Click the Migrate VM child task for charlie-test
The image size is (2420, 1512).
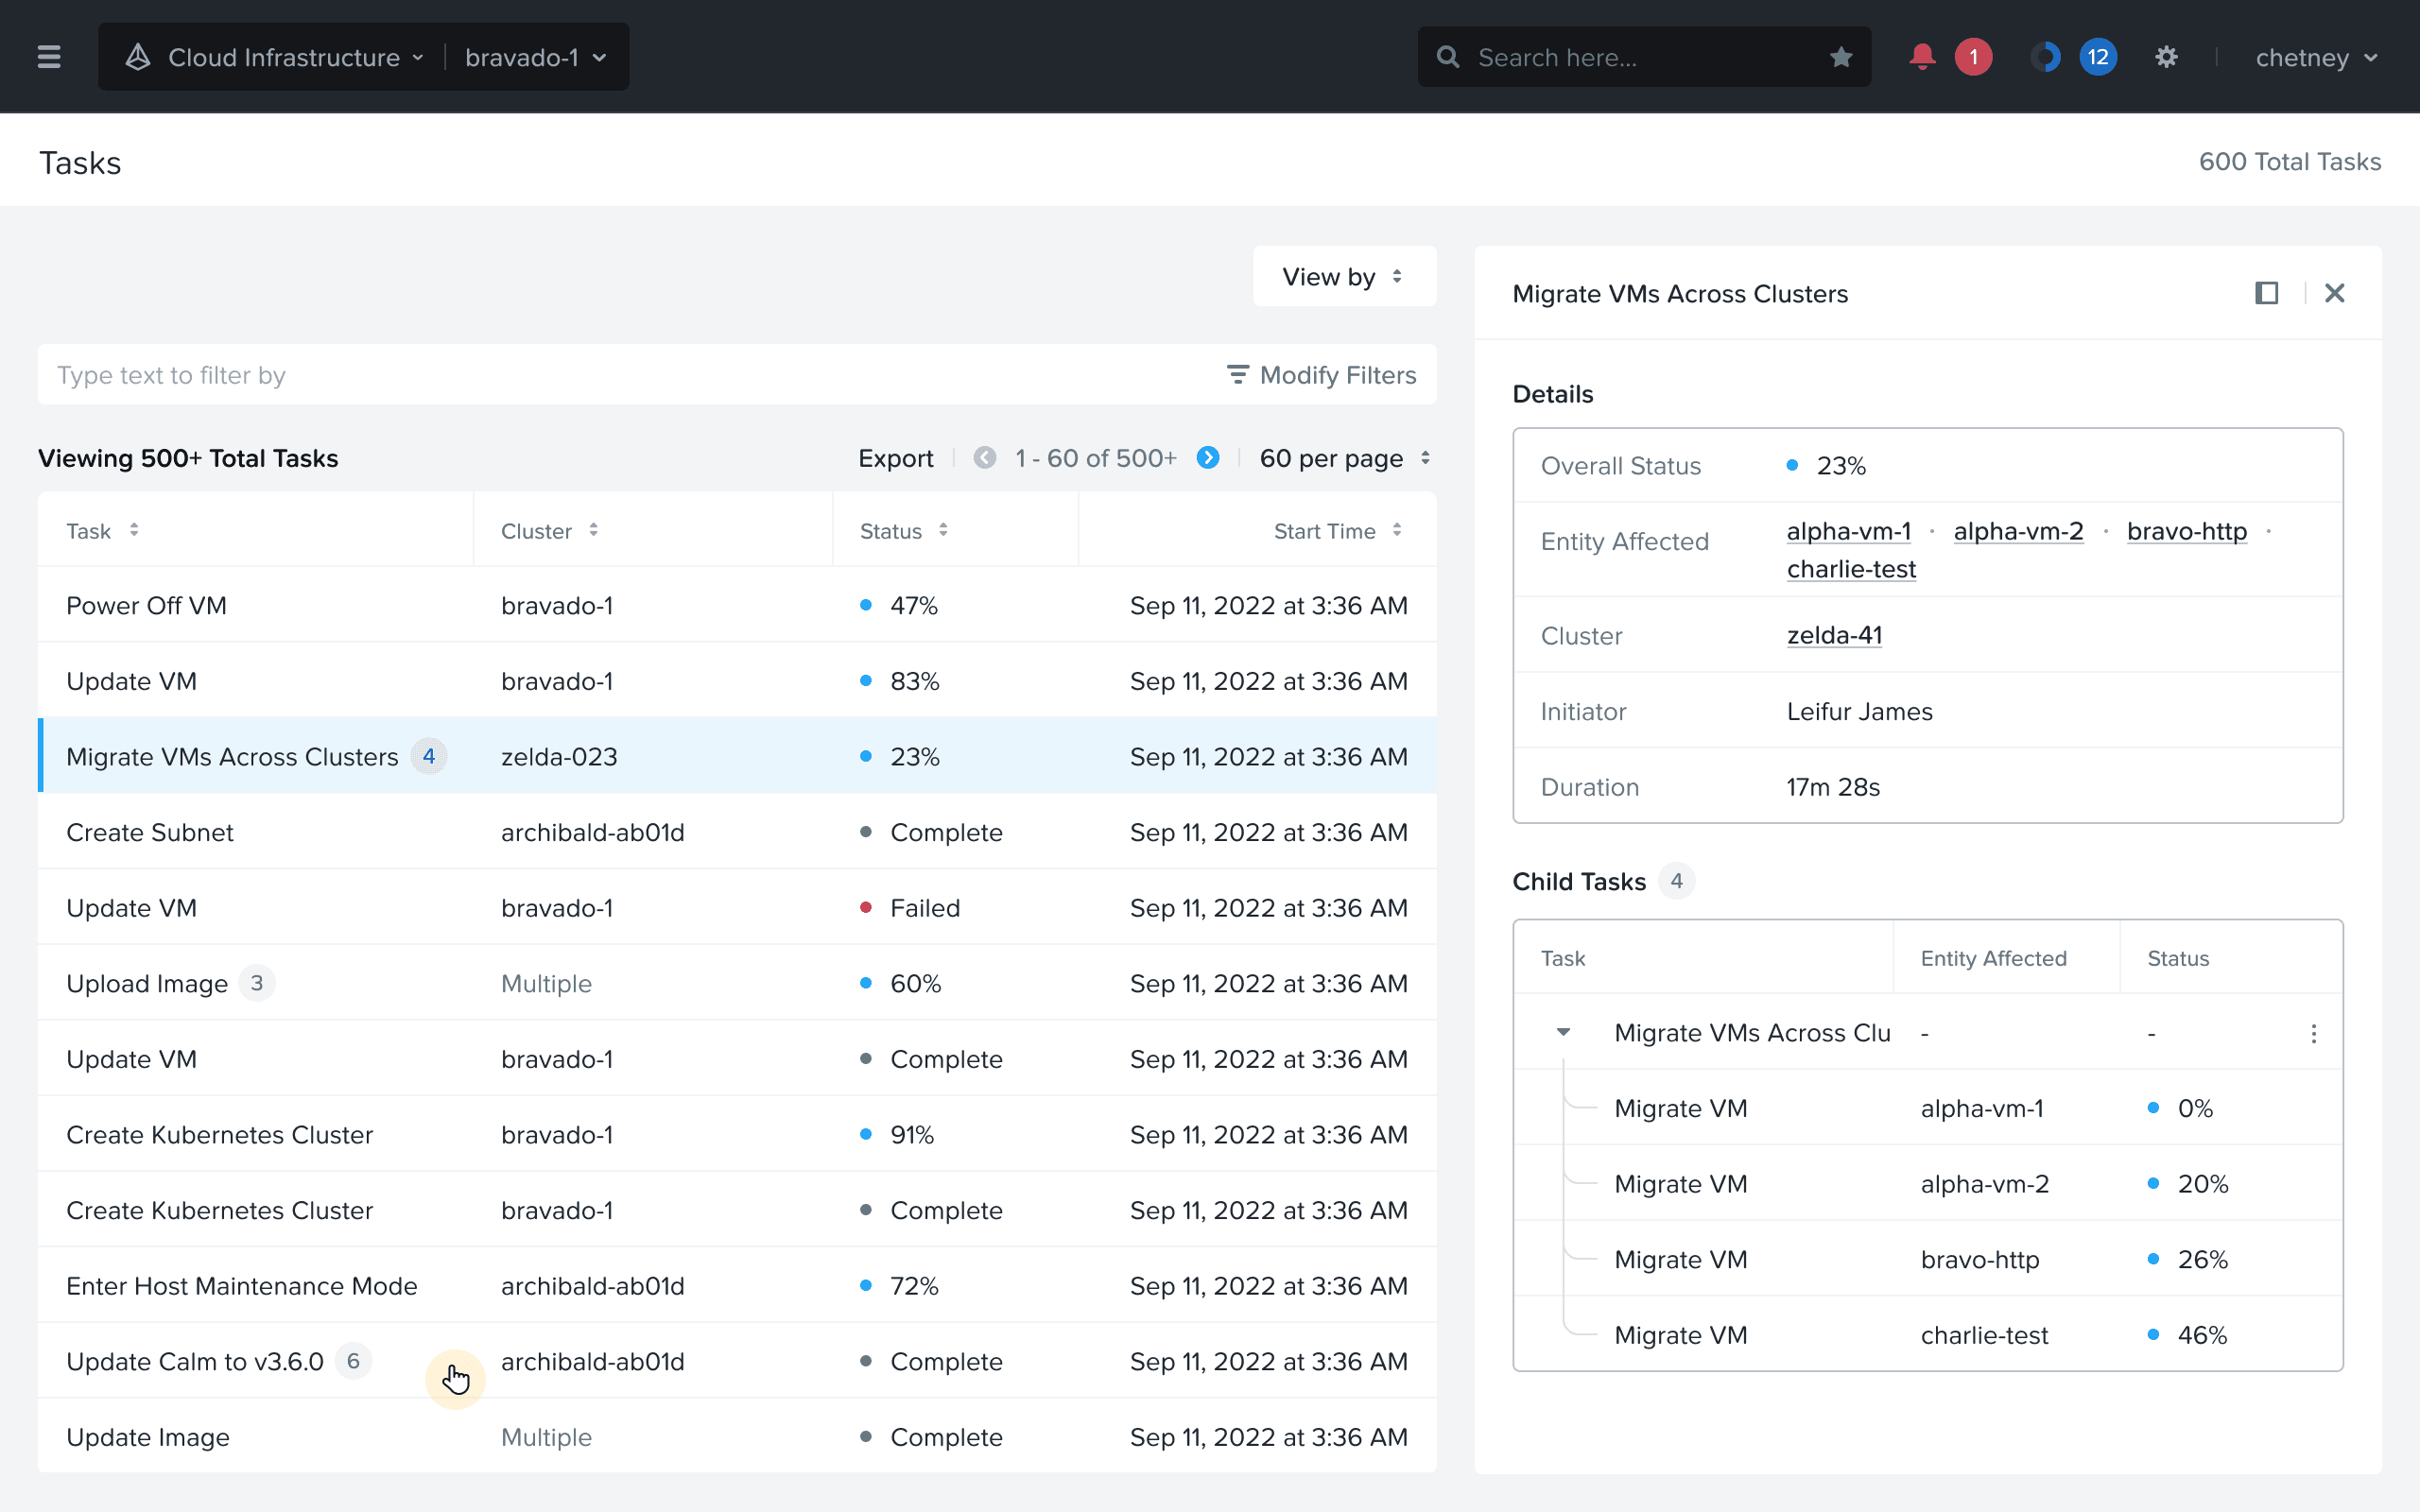point(1680,1335)
